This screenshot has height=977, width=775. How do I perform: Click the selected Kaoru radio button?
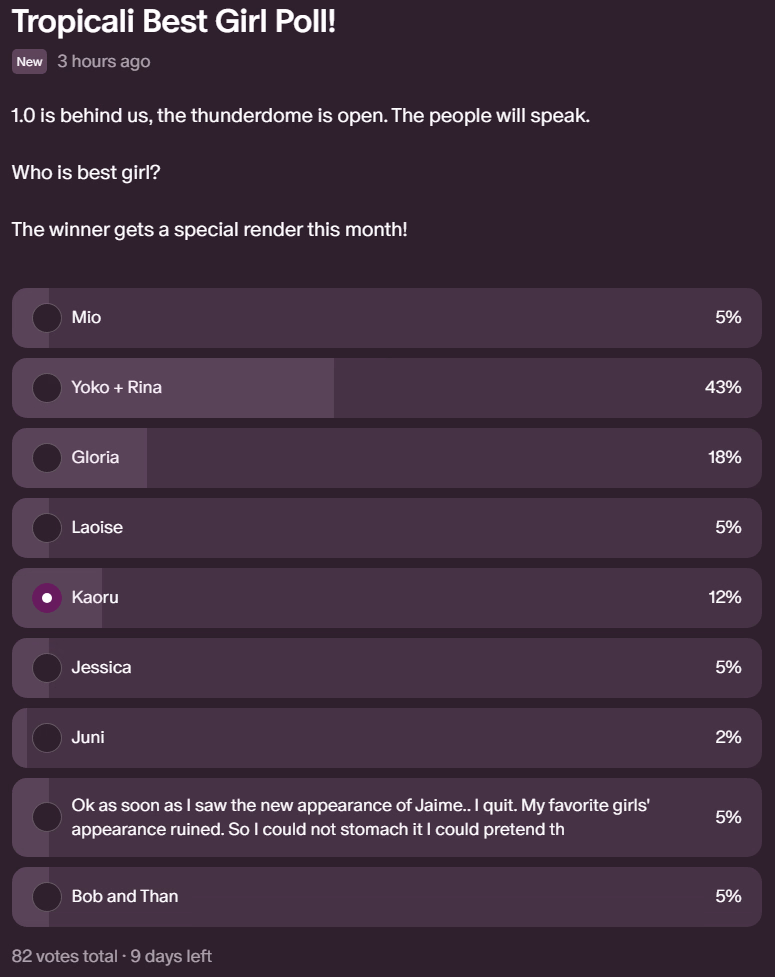tap(47, 598)
